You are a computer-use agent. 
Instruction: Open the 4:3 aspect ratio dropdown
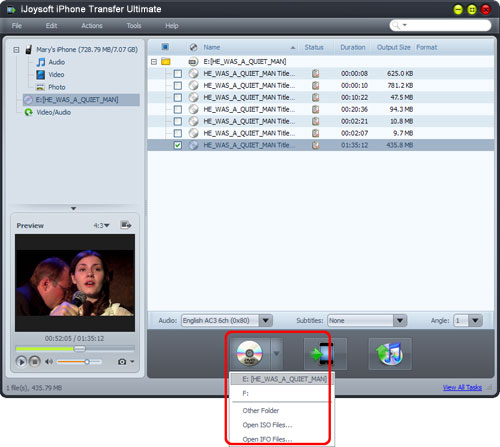coord(101,226)
